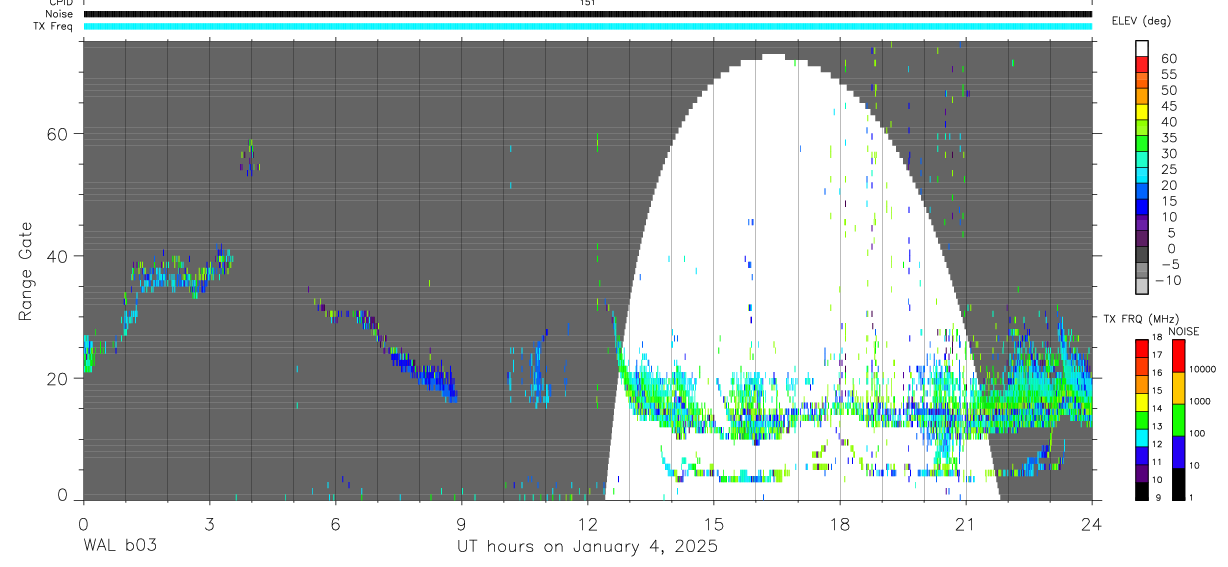Click the y-axis tick label "20" beside Range Gate
The height and width of the screenshot is (567, 1228).
coord(58,378)
